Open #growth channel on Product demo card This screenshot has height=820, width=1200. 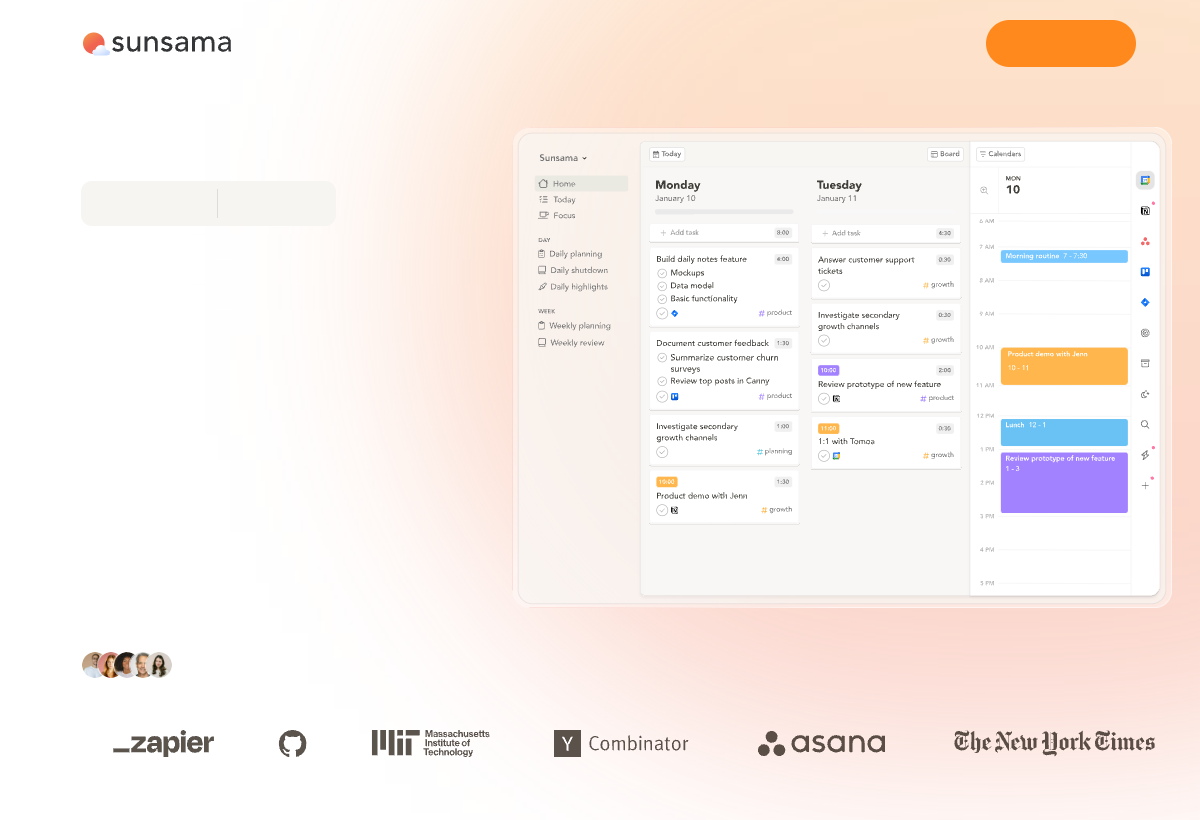coord(777,510)
